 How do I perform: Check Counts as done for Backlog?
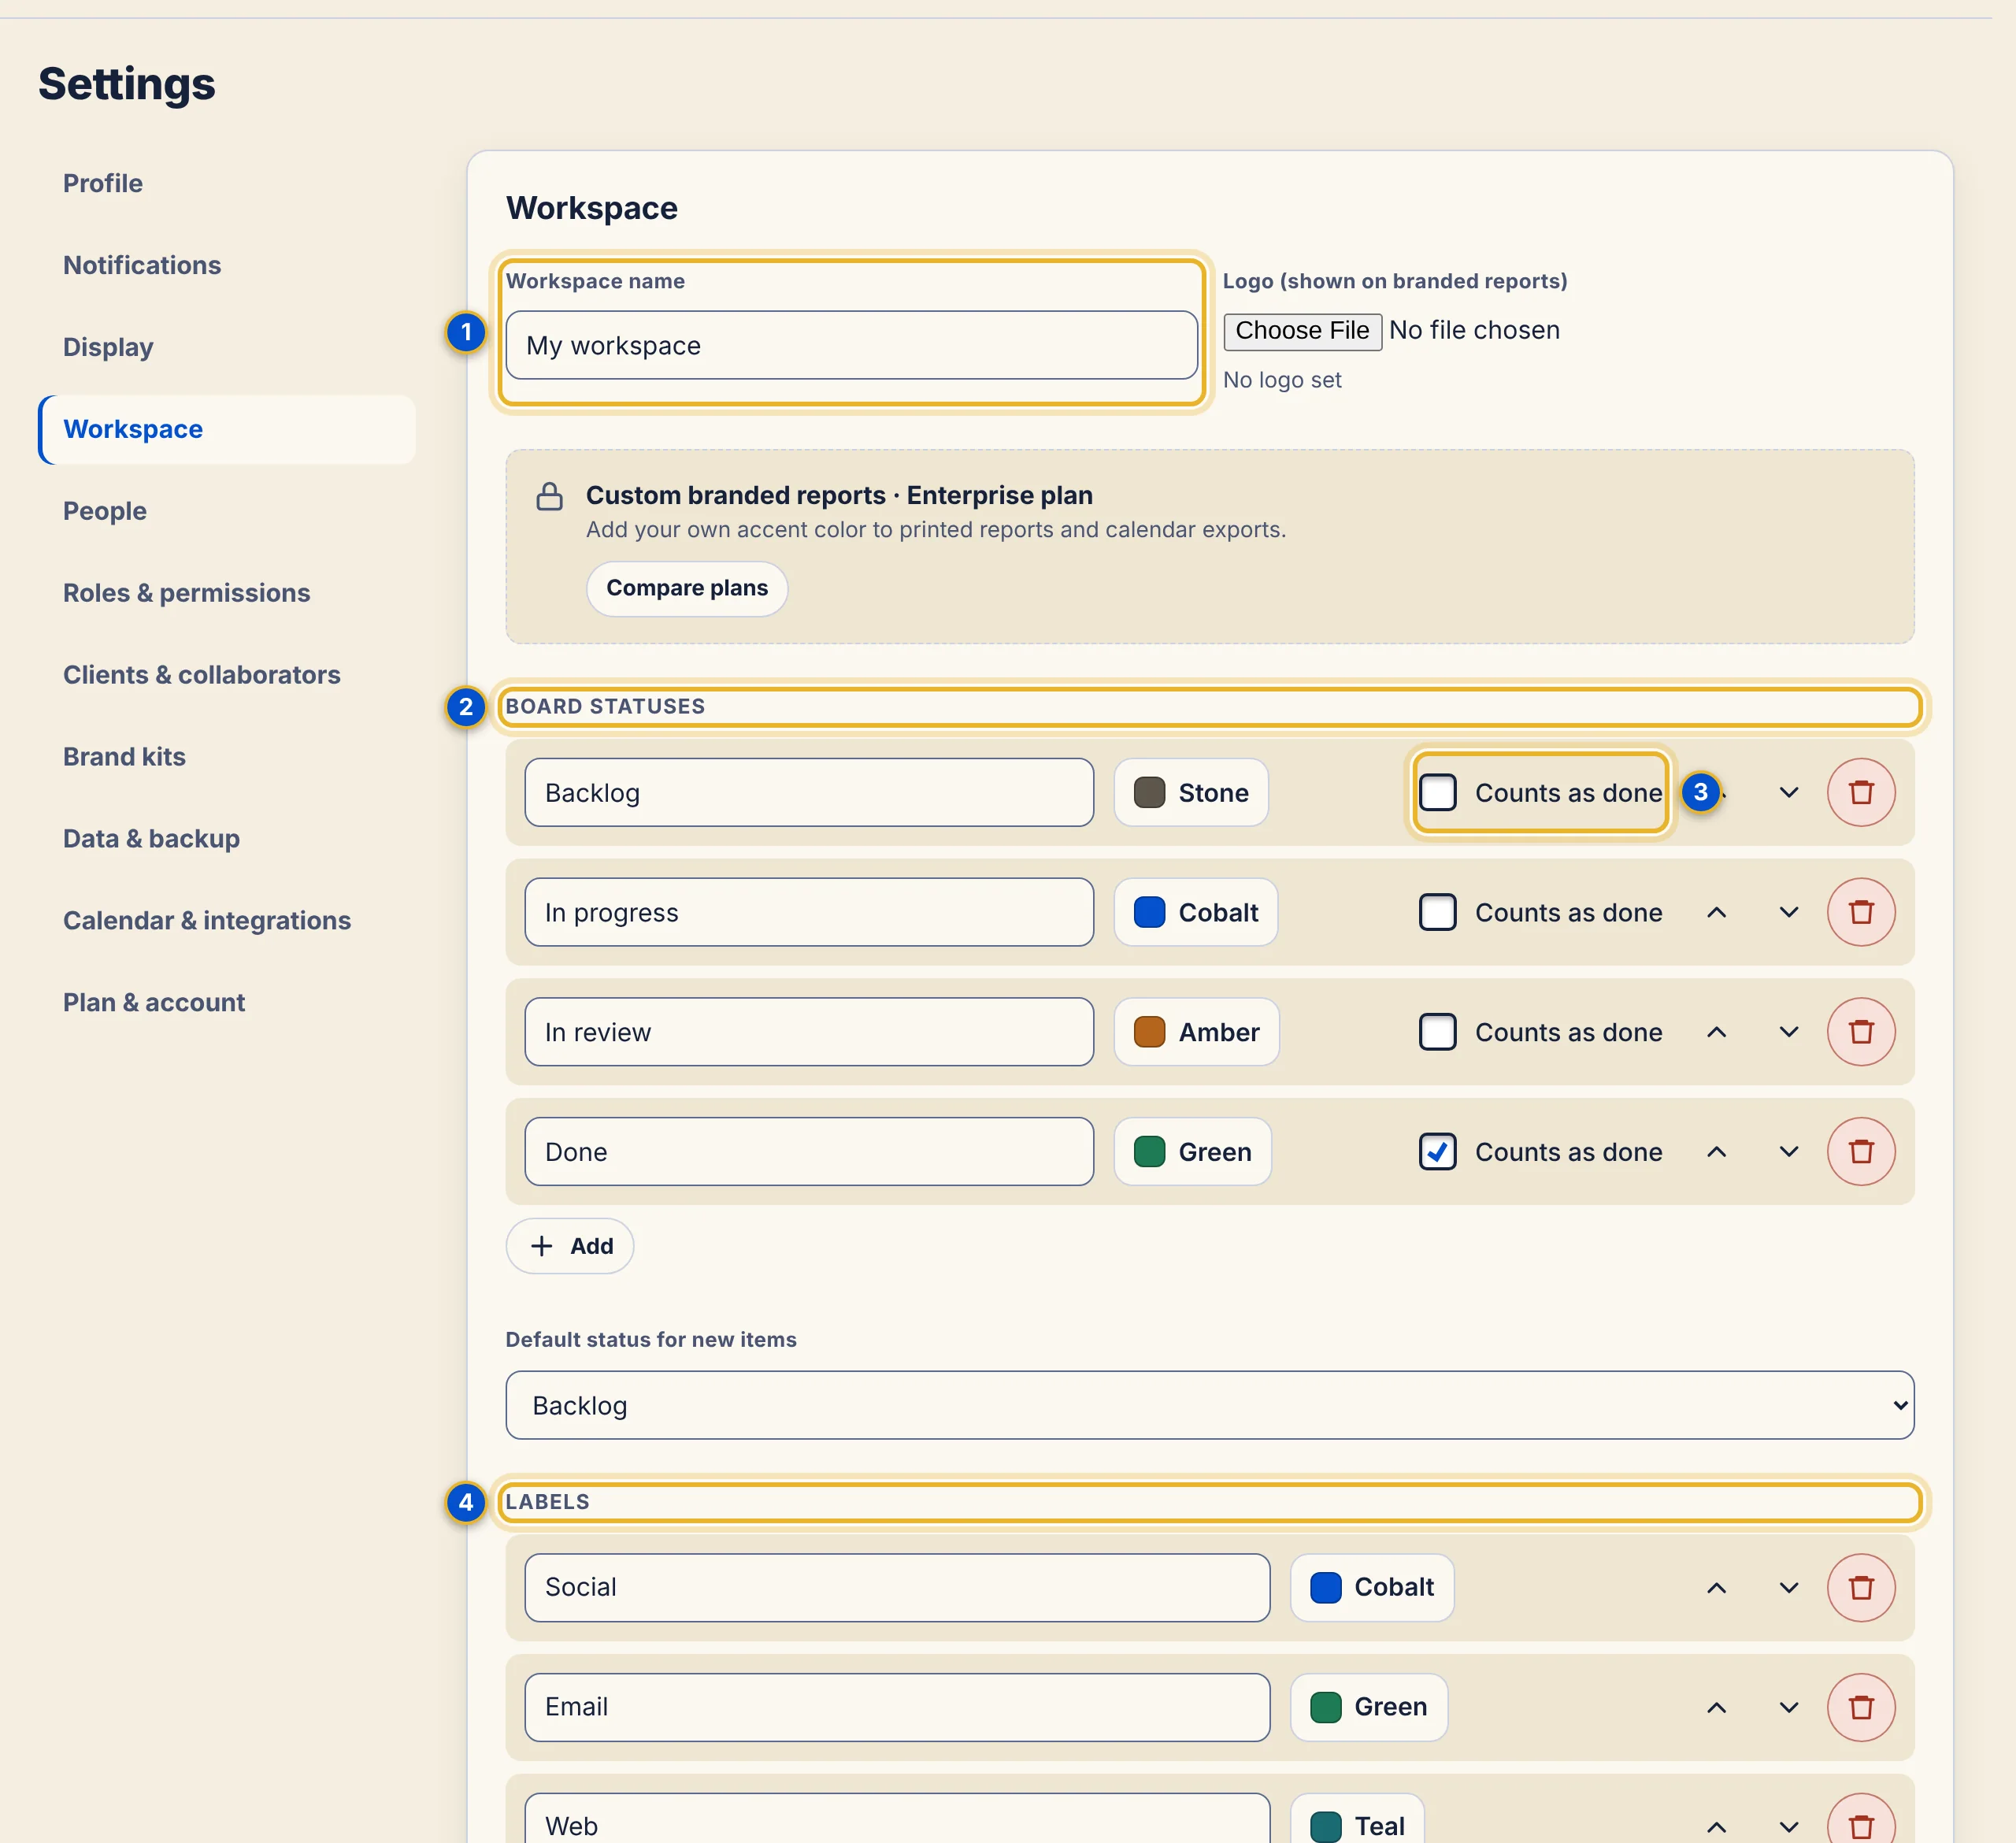pos(1437,792)
